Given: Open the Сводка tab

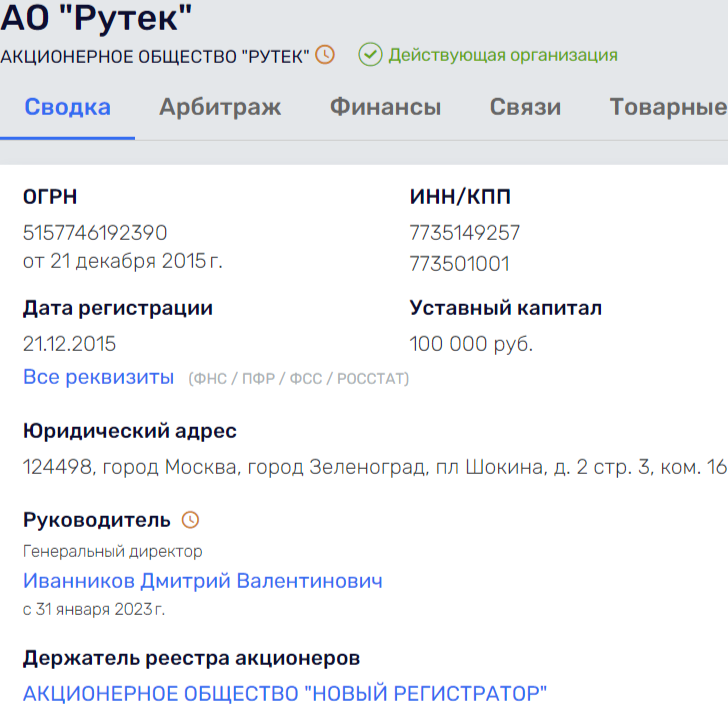Looking at the screenshot, I should tap(67, 107).
